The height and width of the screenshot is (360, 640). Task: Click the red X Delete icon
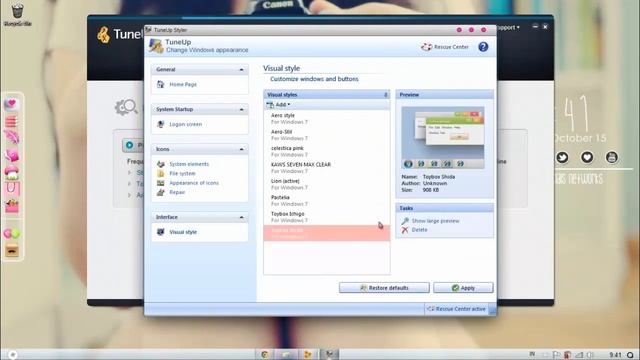tap(405, 230)
